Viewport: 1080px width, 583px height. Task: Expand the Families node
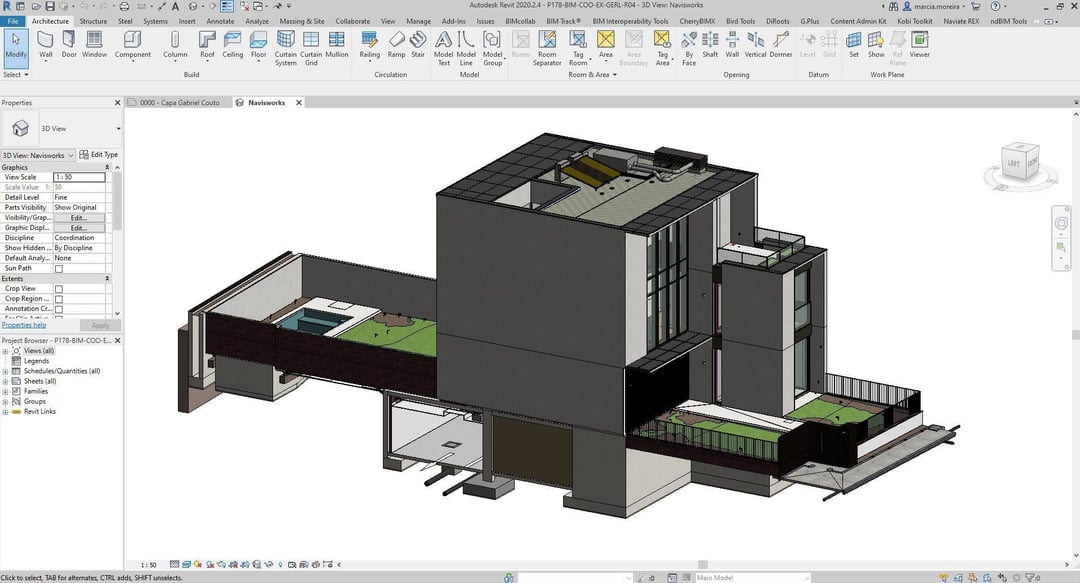6,391
